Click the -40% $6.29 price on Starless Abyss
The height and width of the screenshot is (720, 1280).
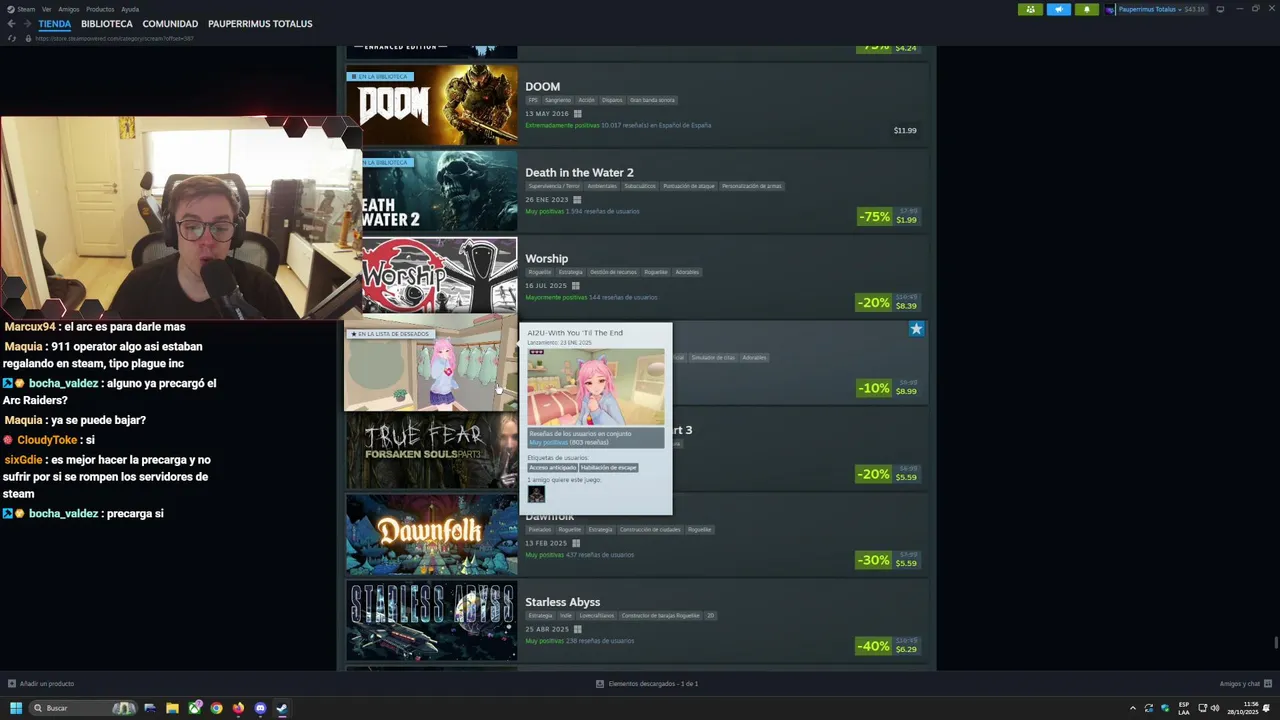(889, 646)
